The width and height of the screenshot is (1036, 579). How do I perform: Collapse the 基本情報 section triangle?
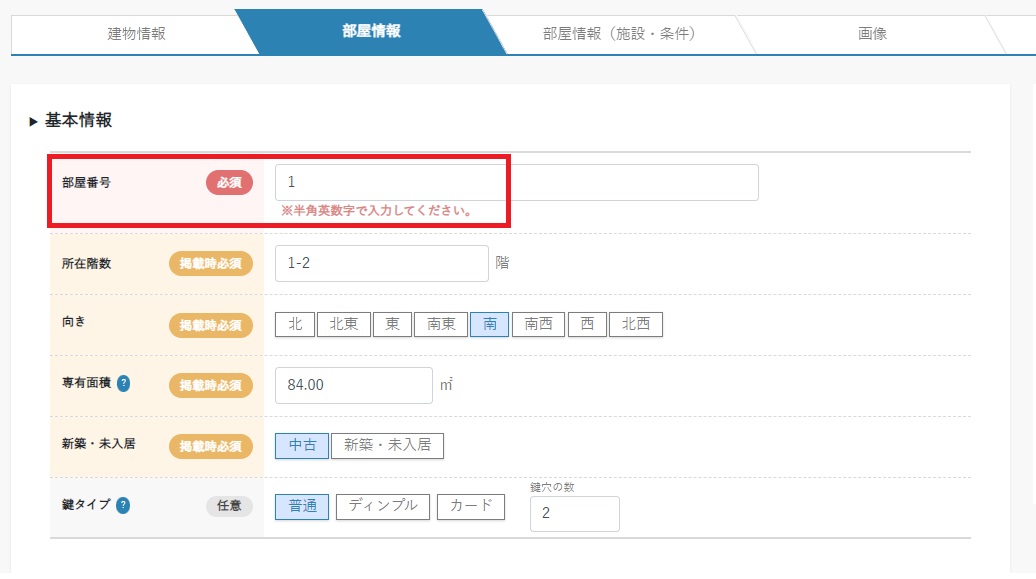coord(33,122)
